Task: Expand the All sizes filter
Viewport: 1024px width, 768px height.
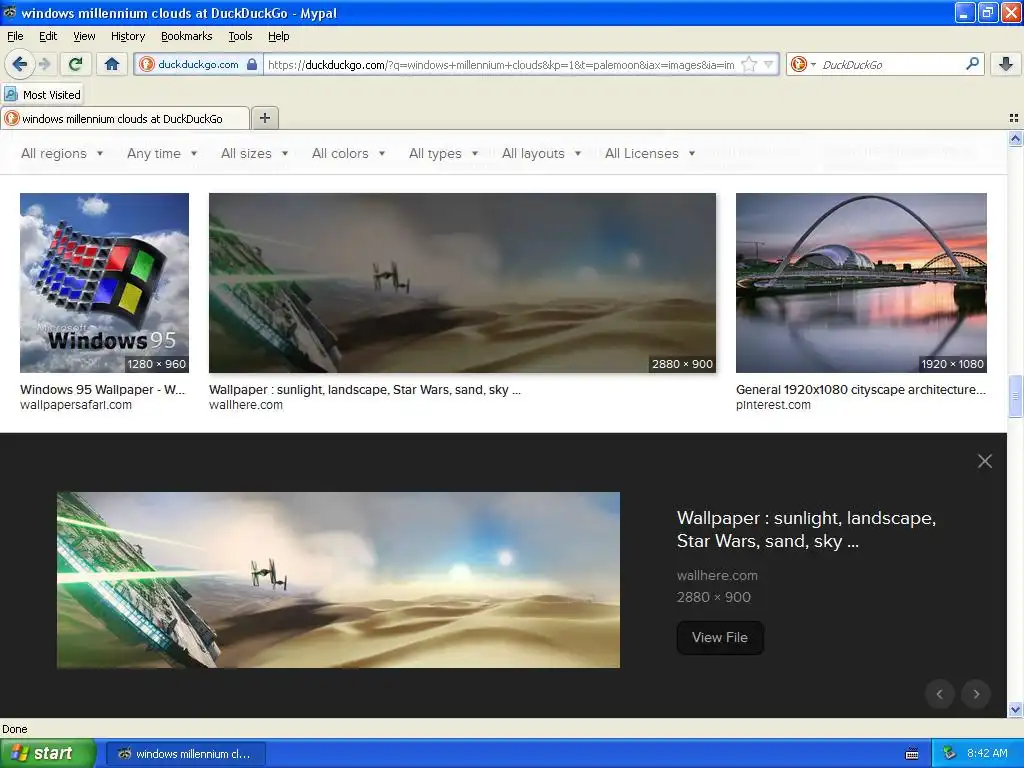Action: 254,153
